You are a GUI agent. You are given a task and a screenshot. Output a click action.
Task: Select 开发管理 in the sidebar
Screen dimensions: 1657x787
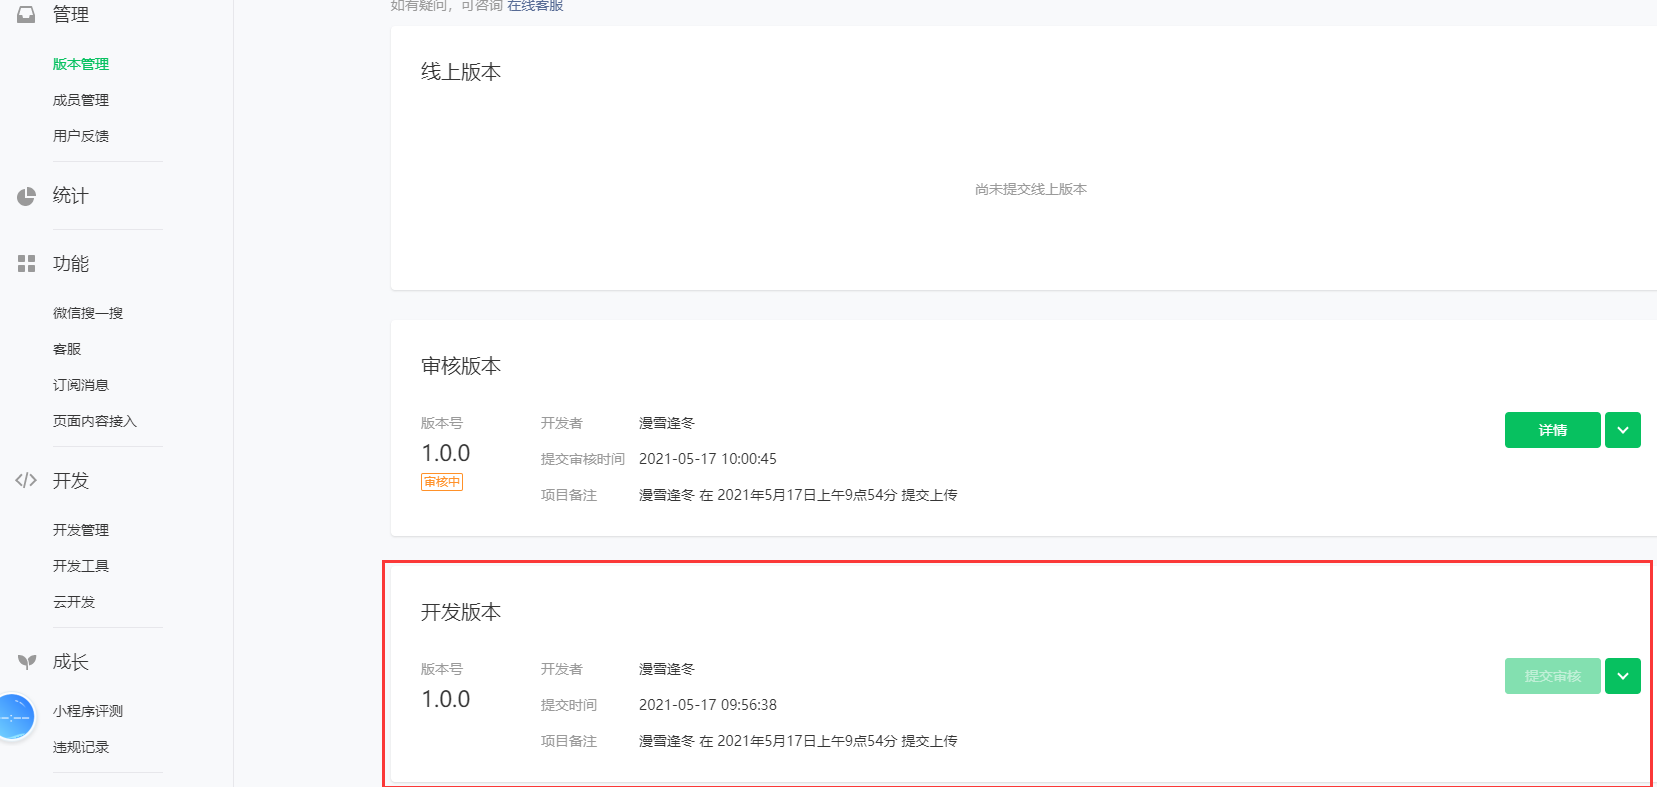pos(81,530)
